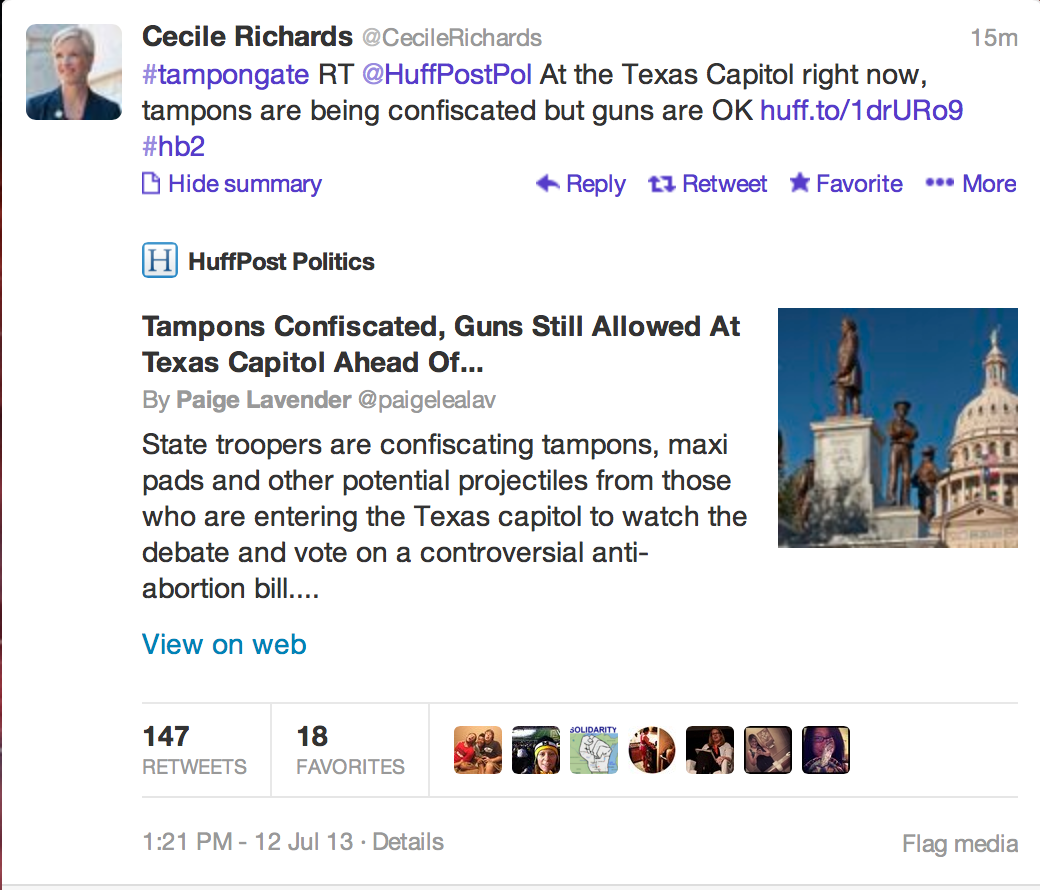Screen dimensions: 1040x890
Task: Click the HuffPost Politics 'H' logo icon
Action: pyautogui.click(x=159, y=262)
